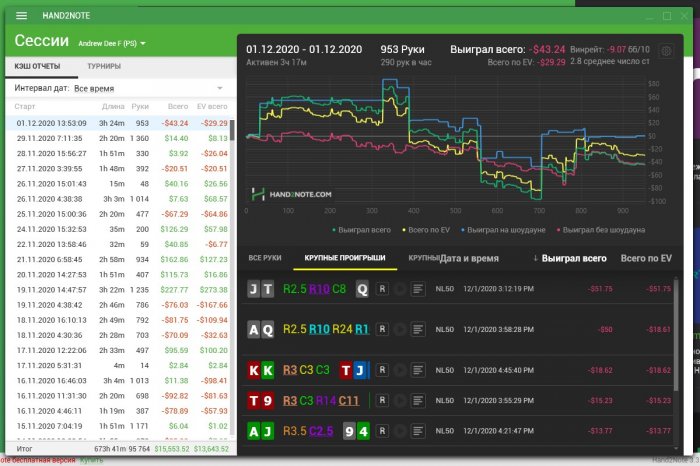Open the Andrew Dee F (PS) player dropdown
700x466 pixels.
112,44
